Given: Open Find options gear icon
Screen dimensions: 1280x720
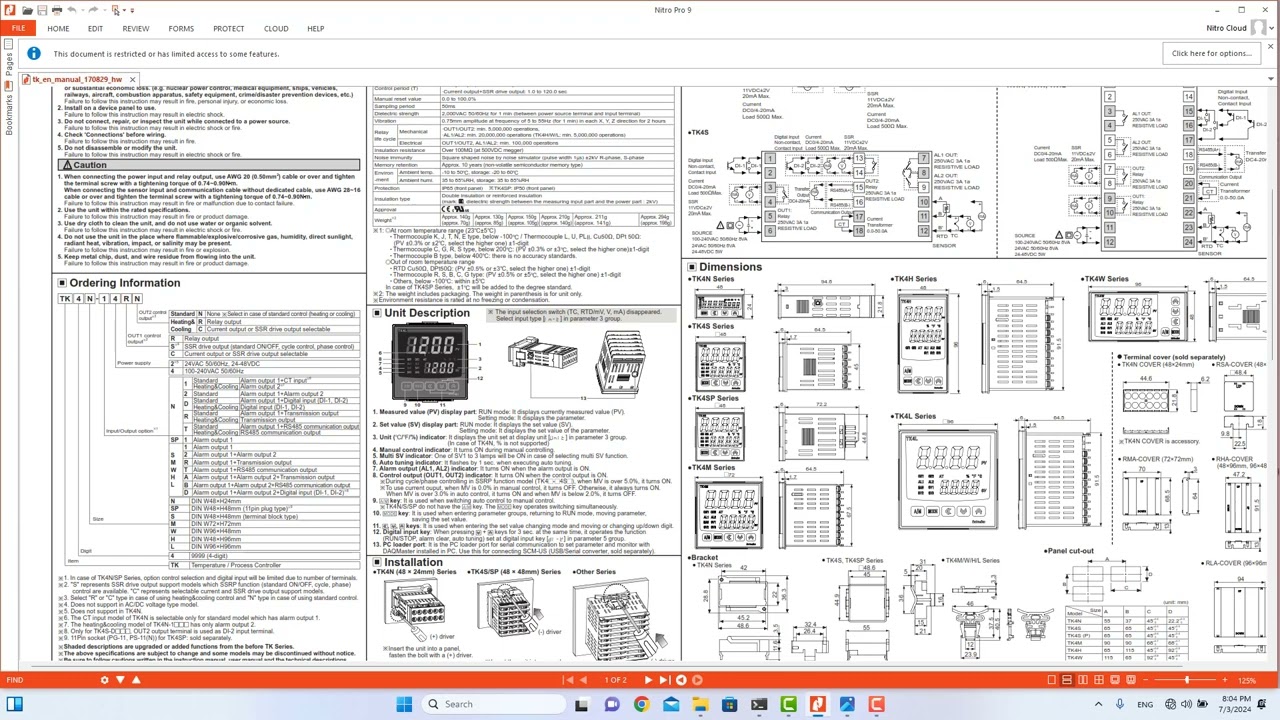Looking at the screenshot, I should tap(104, 680).
